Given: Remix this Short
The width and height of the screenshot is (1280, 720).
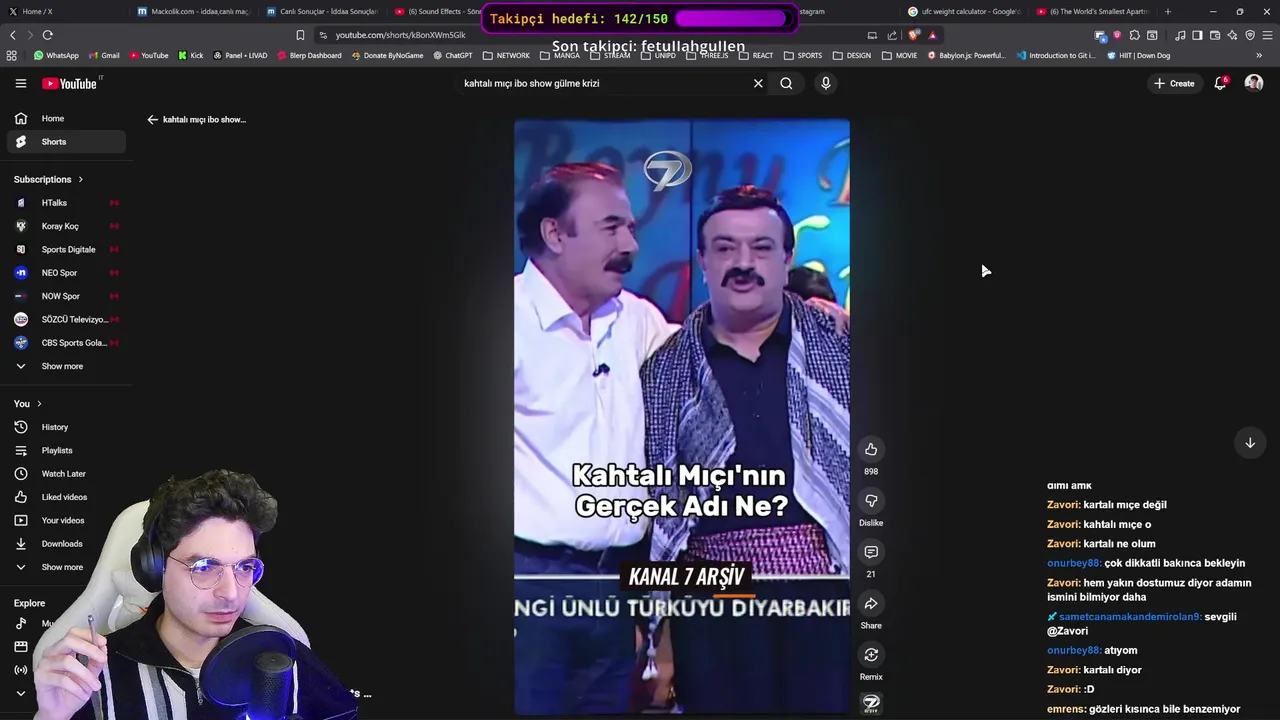Looking at the screenshot, I should [x=871, y=655].
